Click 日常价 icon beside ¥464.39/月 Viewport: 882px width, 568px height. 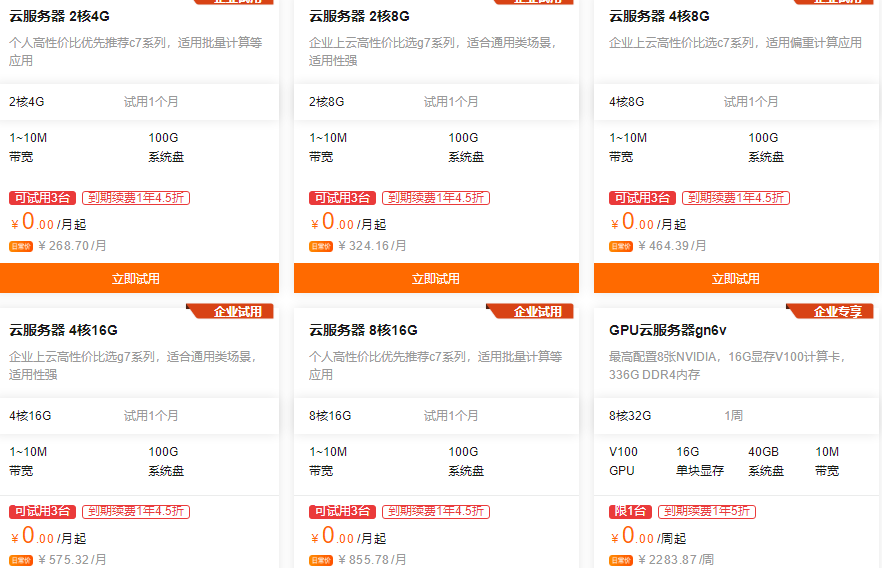(x=621, y=246)
